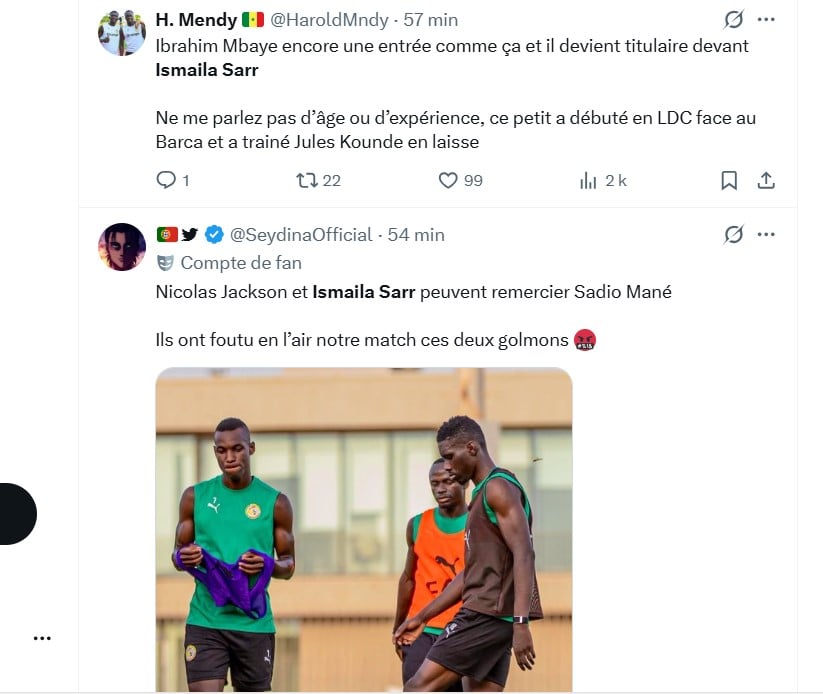This screenshot has height=694, width=823.
Task: Like H. Mendy's tweet
Action: 449,180
